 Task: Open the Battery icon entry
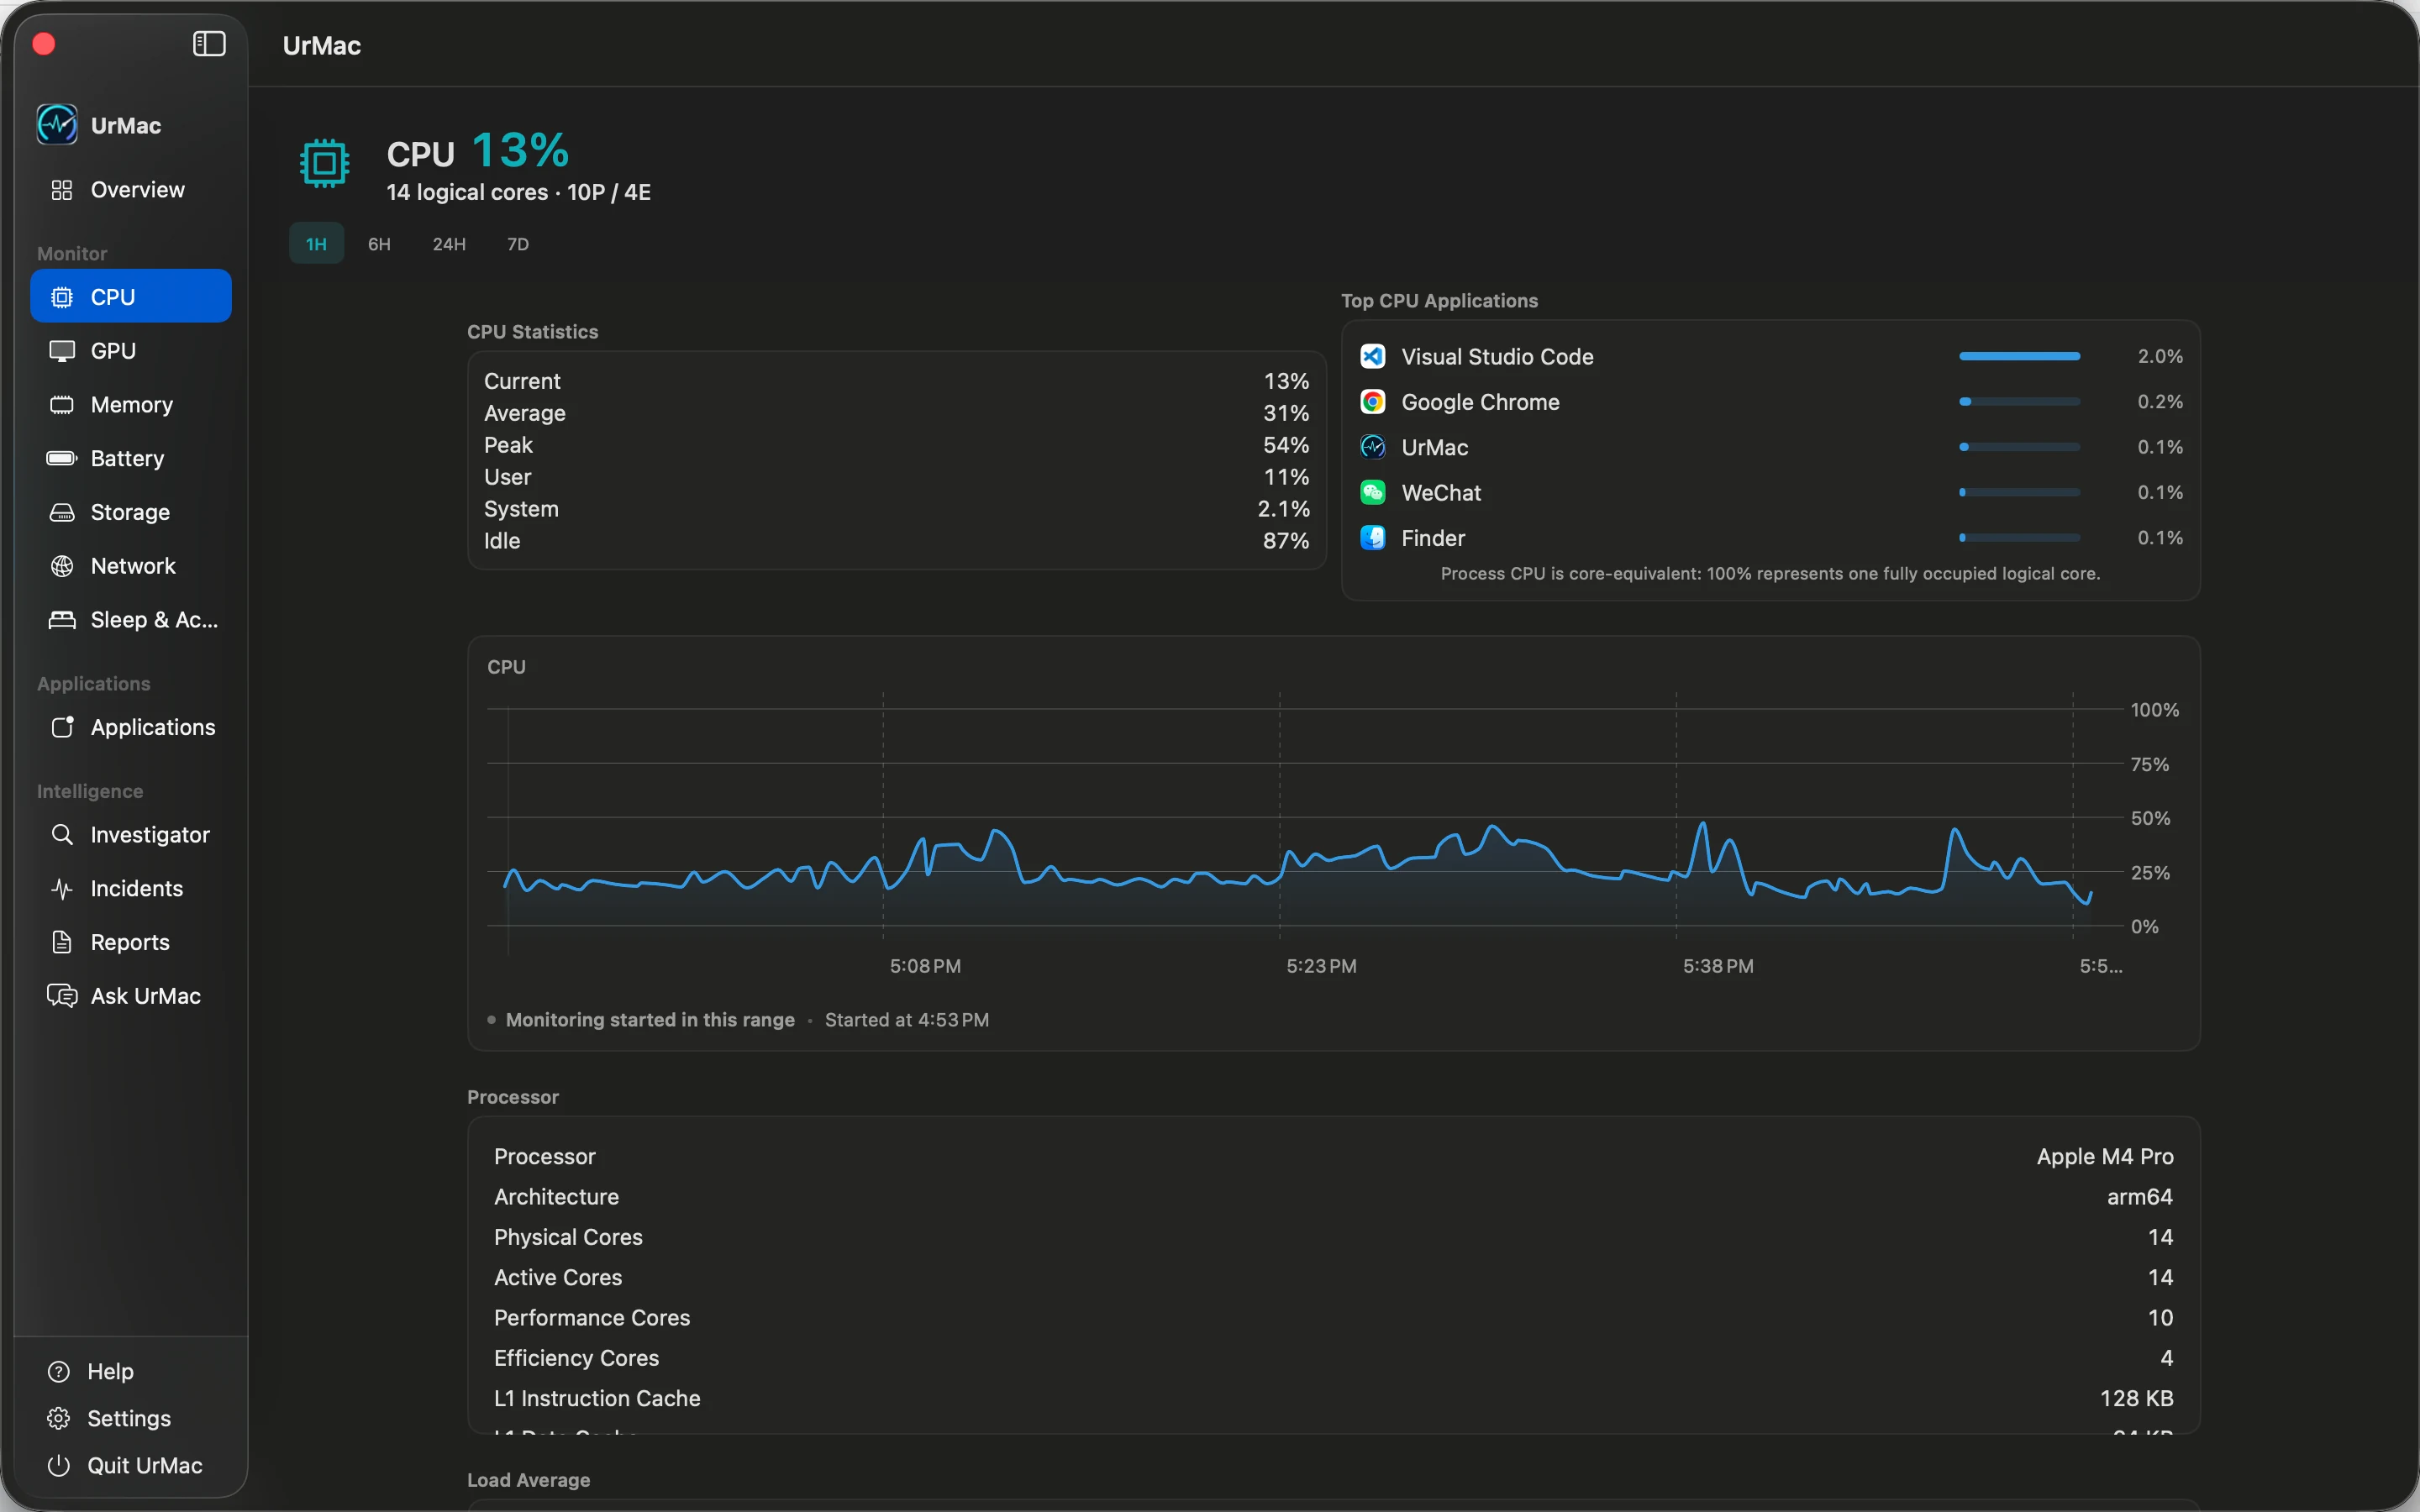62,458
